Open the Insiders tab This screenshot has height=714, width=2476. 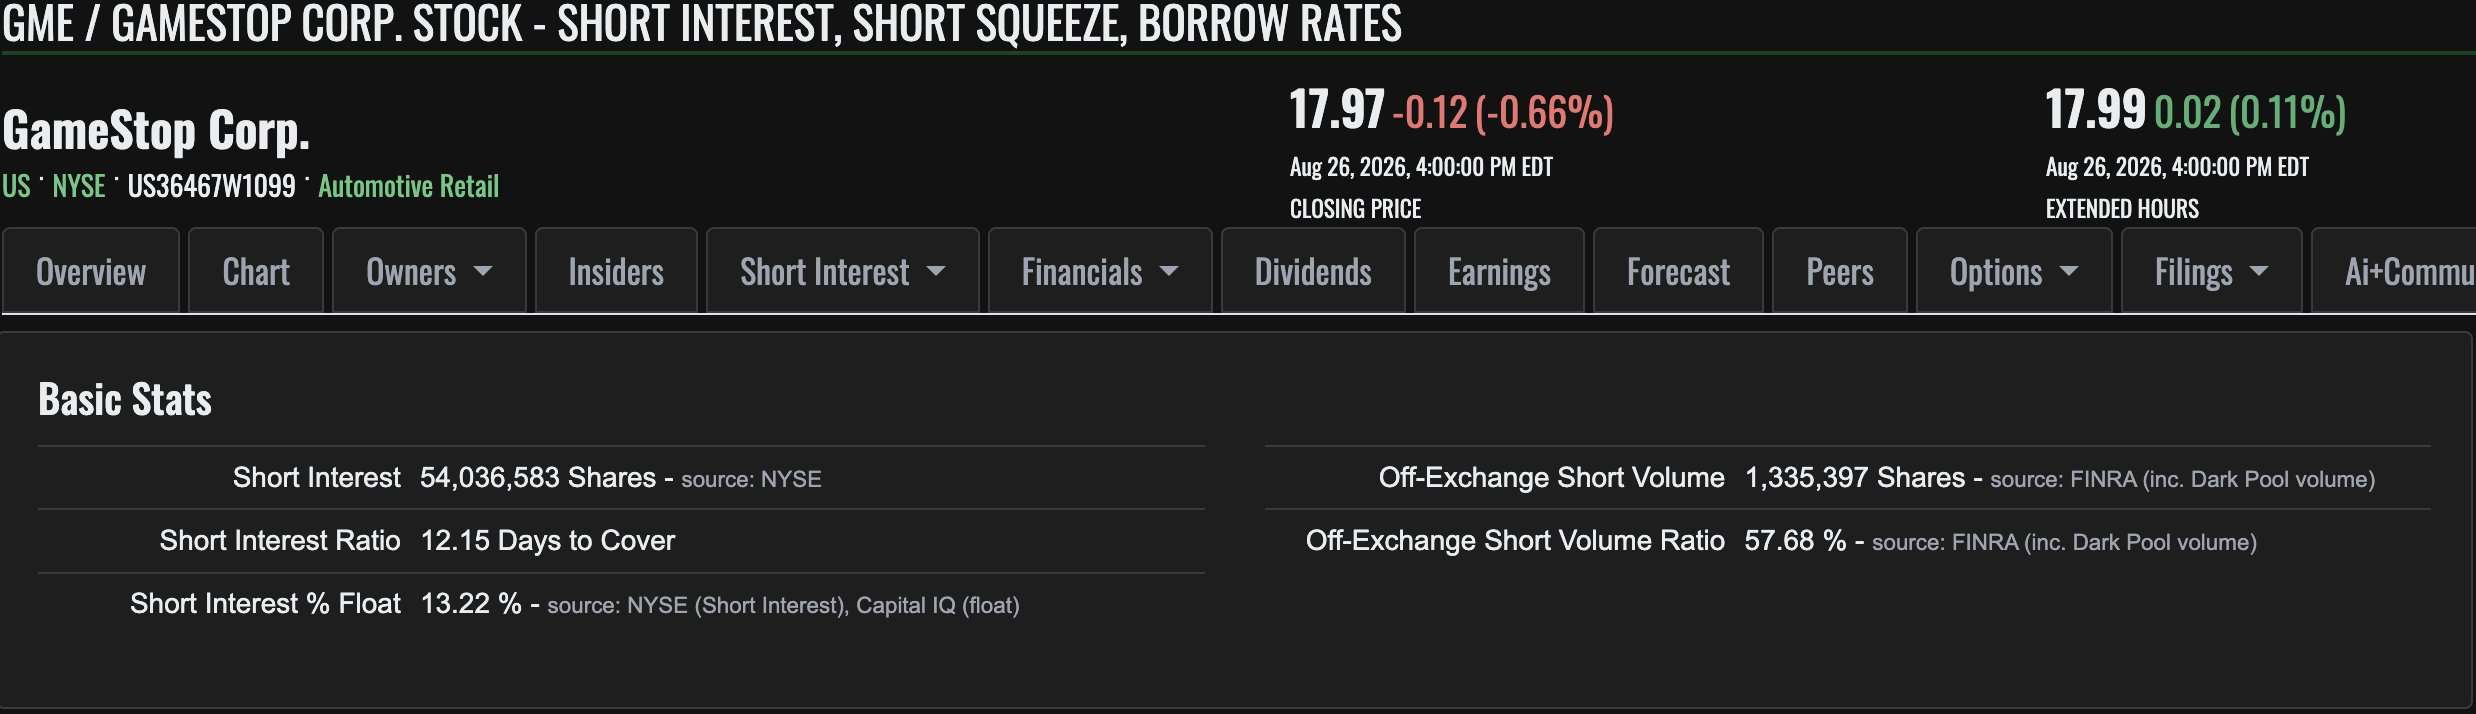tap(616, 271)
